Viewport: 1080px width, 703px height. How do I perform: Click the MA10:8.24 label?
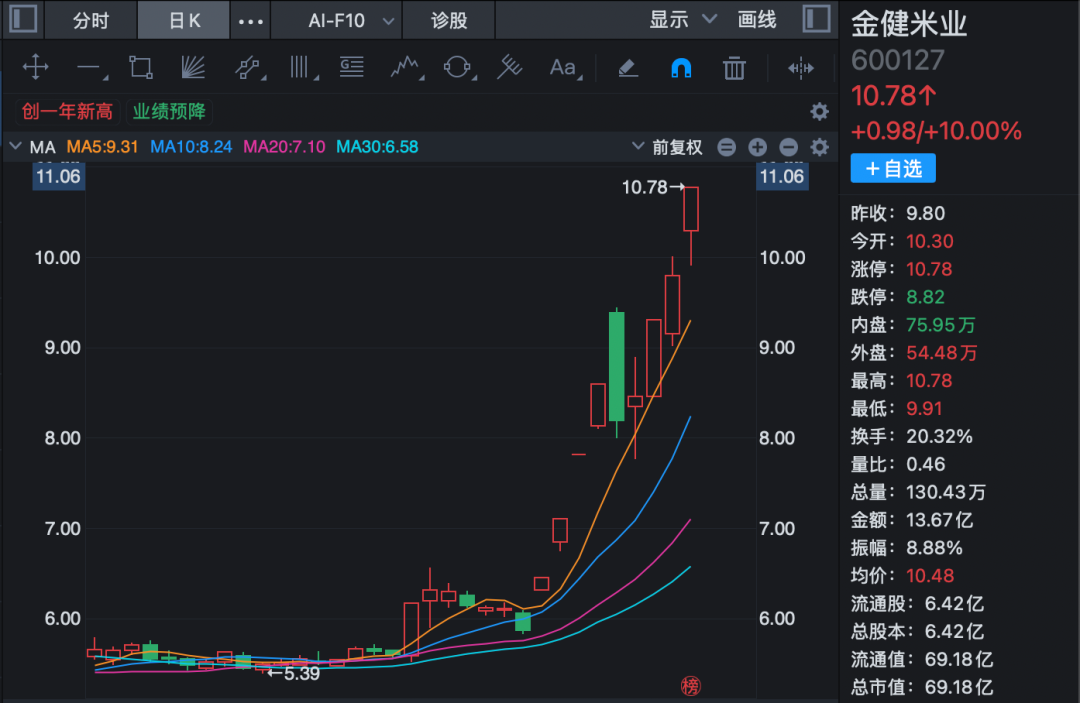(191, 147)
